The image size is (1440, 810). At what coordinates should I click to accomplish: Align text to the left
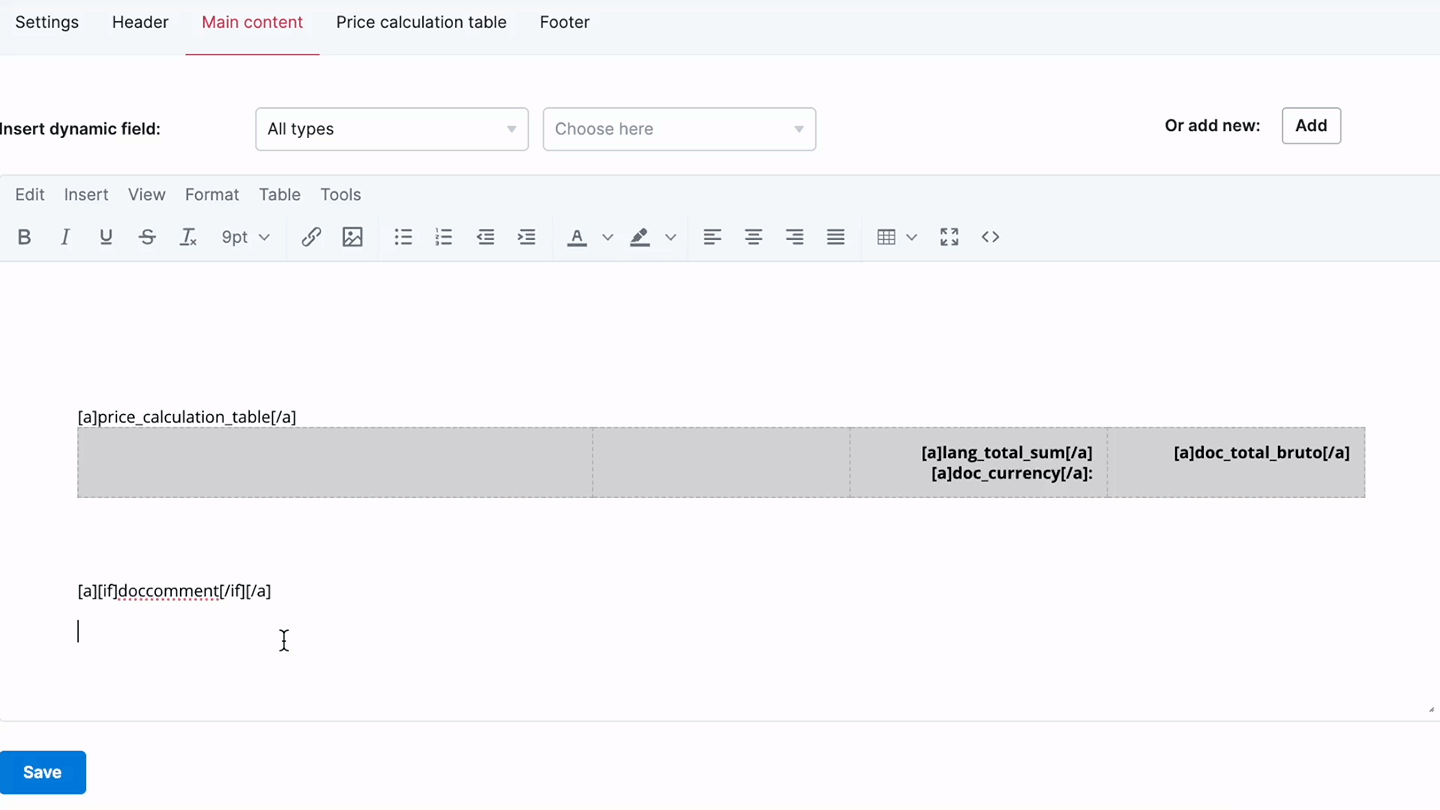[712, 237]
